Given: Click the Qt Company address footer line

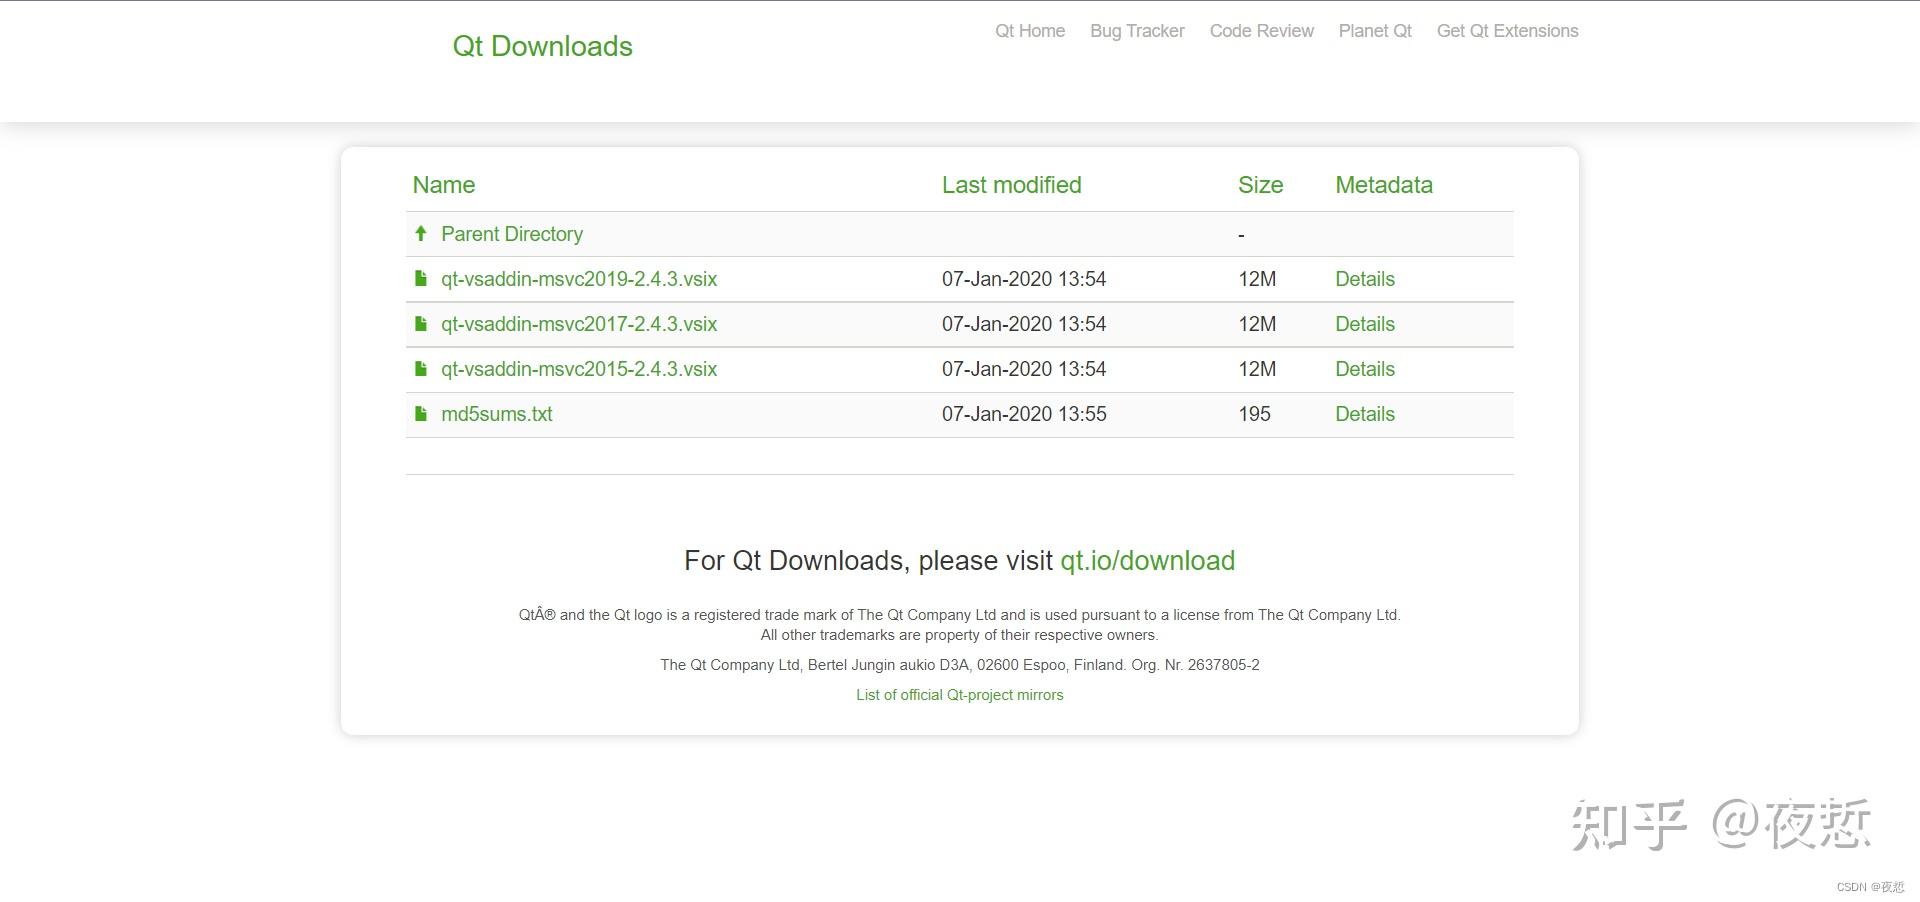Looking at the screenshot, I should tap(960, 665).
